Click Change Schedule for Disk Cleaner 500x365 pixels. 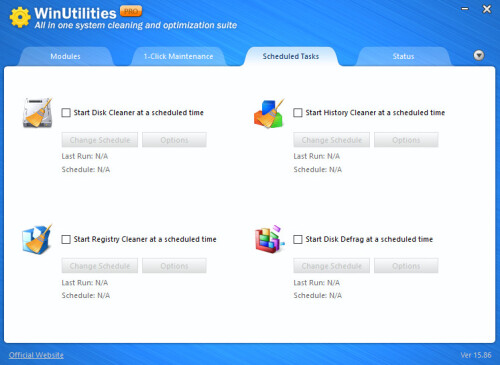(x=100, y=140)
